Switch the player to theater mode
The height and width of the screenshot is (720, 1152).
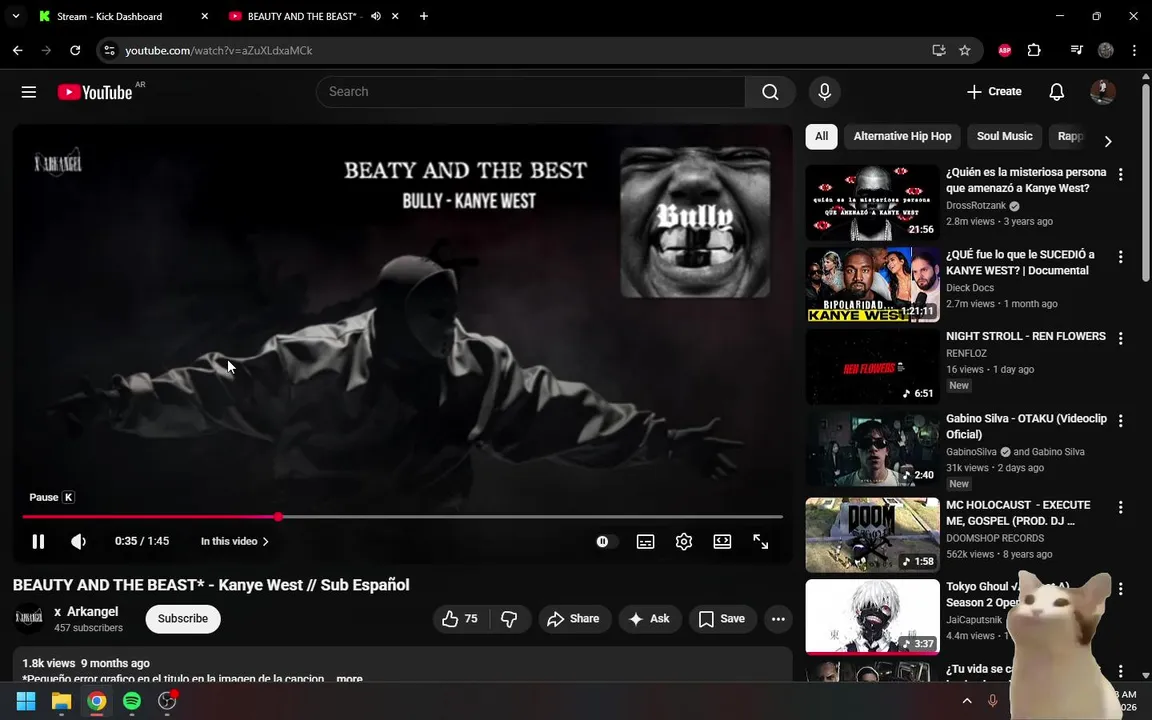pos(722,541)
